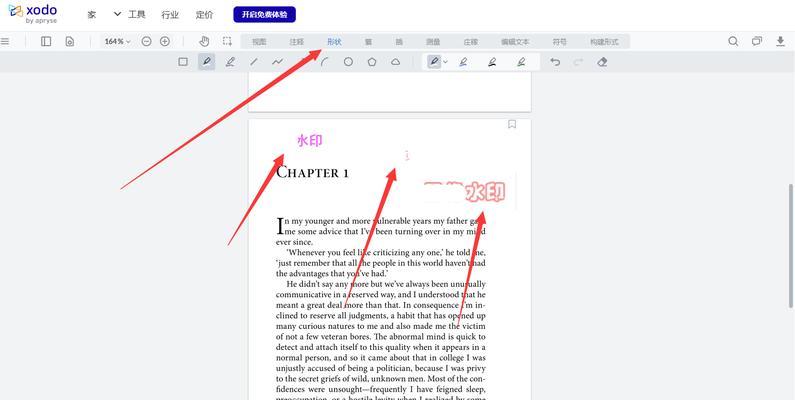Select the polyline zigzag tool

pyautogui.click(x=277, y=62)
